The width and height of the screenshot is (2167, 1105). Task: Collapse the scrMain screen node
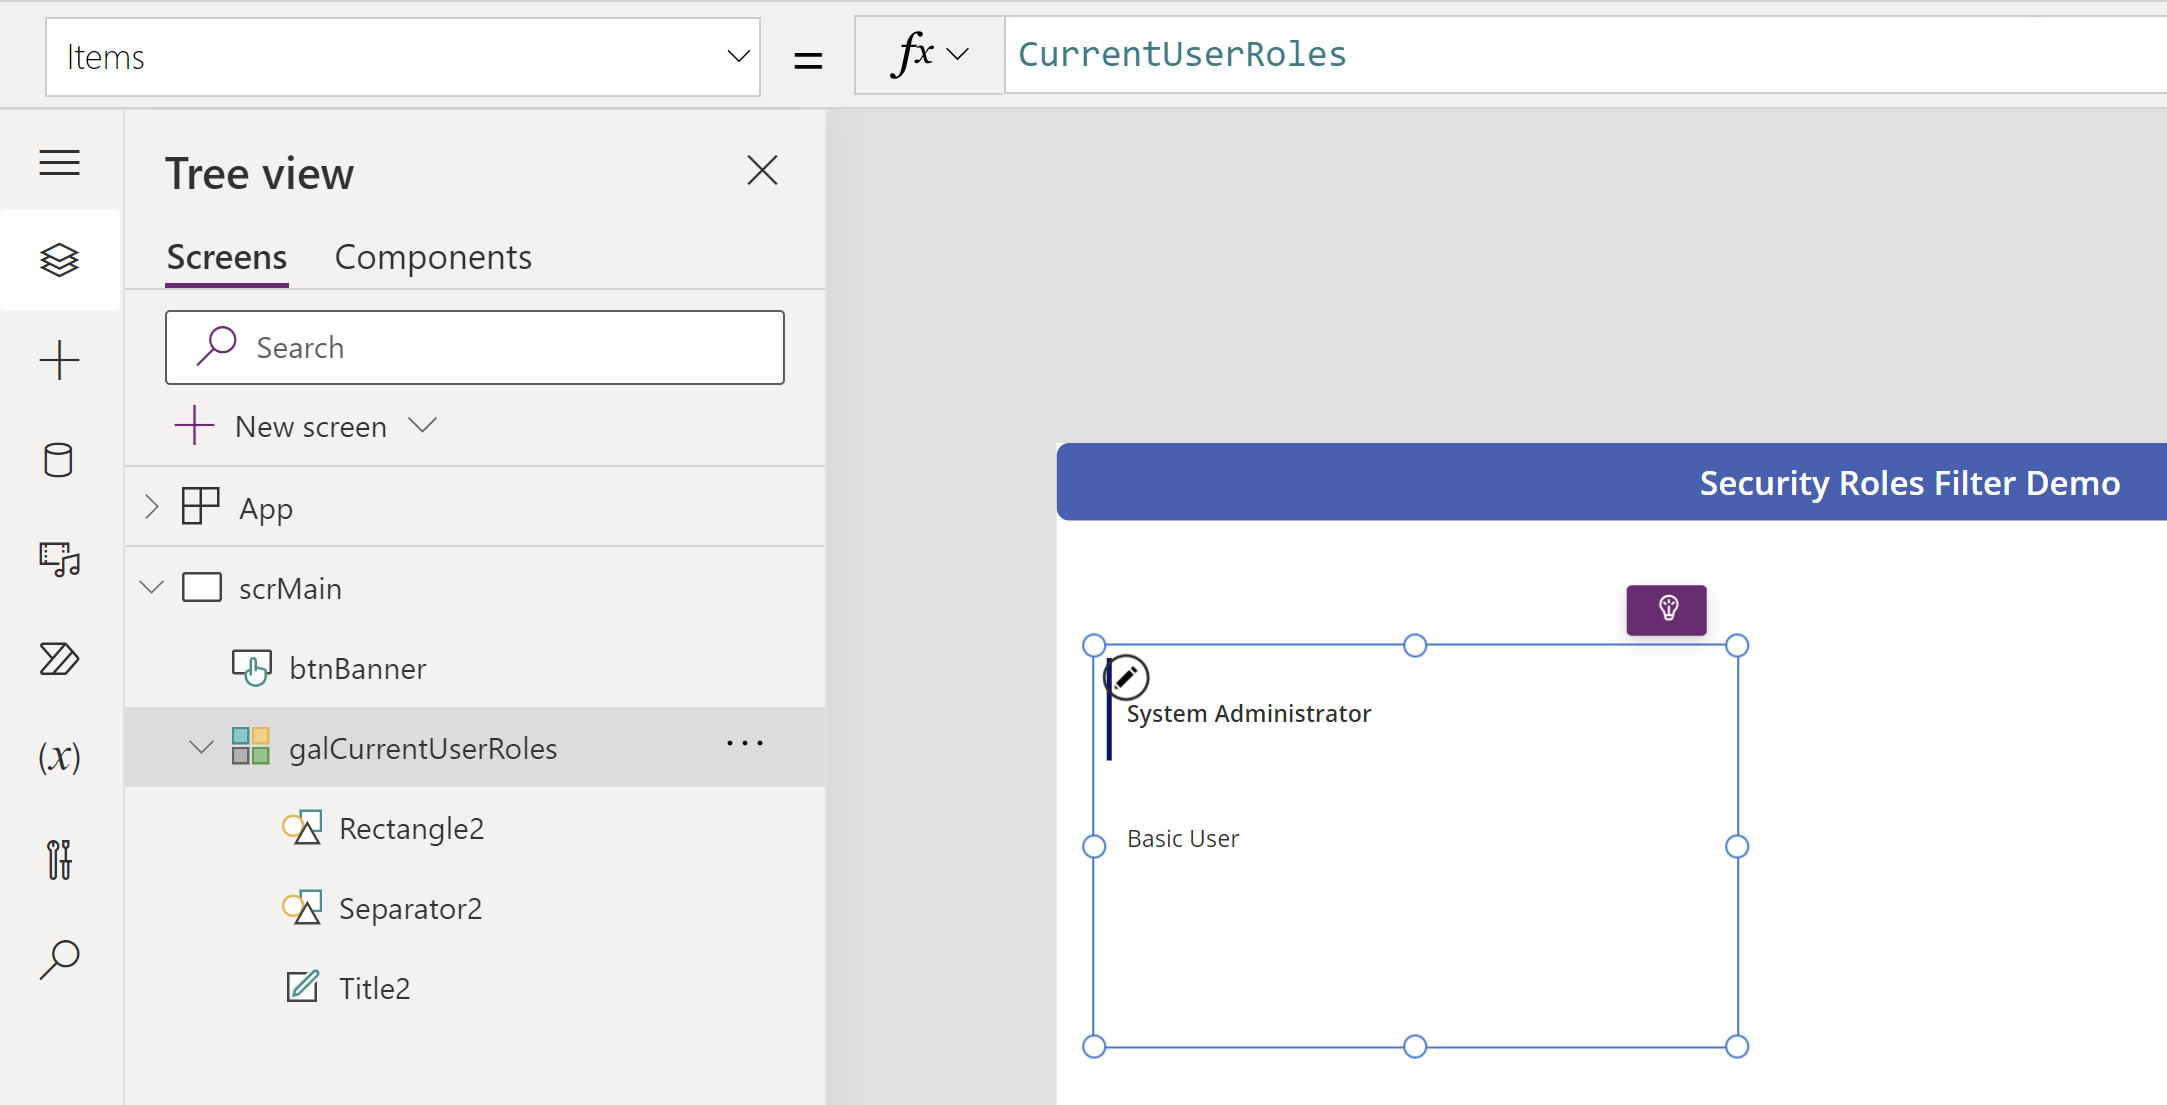[152, 587]
